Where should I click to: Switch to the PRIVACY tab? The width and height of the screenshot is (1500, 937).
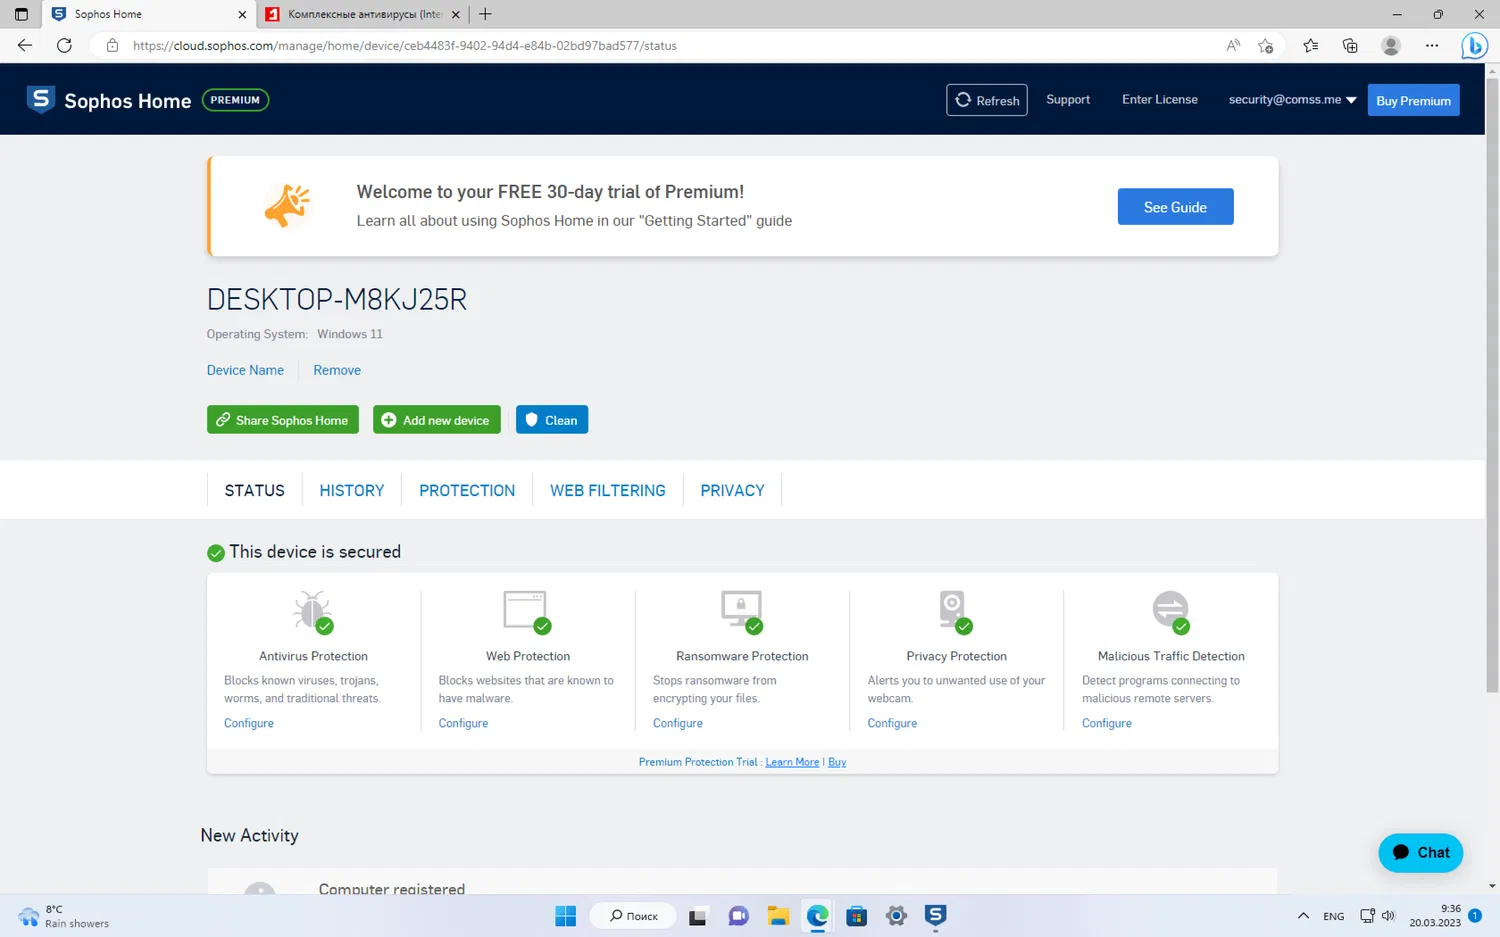tap(732, 490)
